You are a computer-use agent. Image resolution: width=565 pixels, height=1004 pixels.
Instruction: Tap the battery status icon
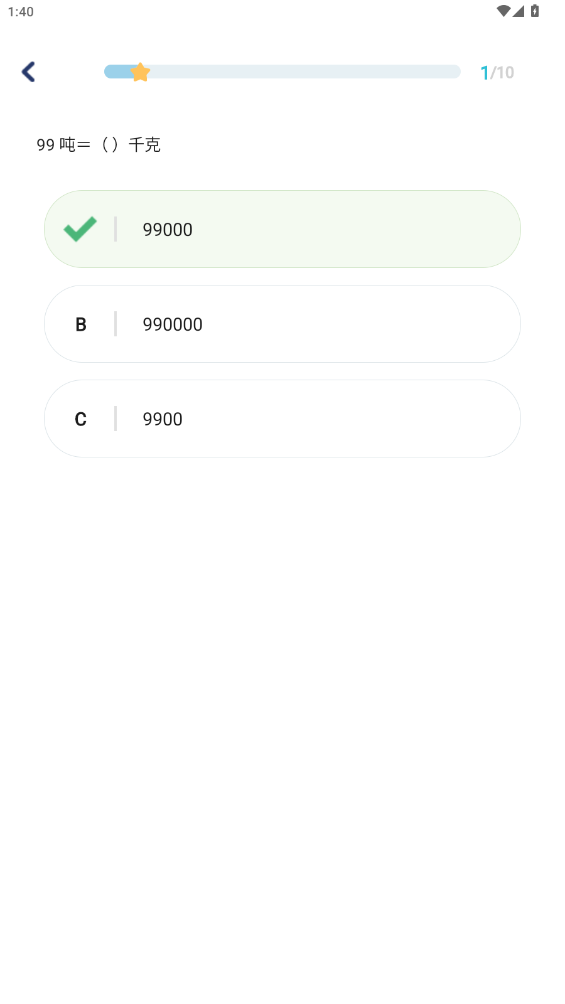point(535,11)
